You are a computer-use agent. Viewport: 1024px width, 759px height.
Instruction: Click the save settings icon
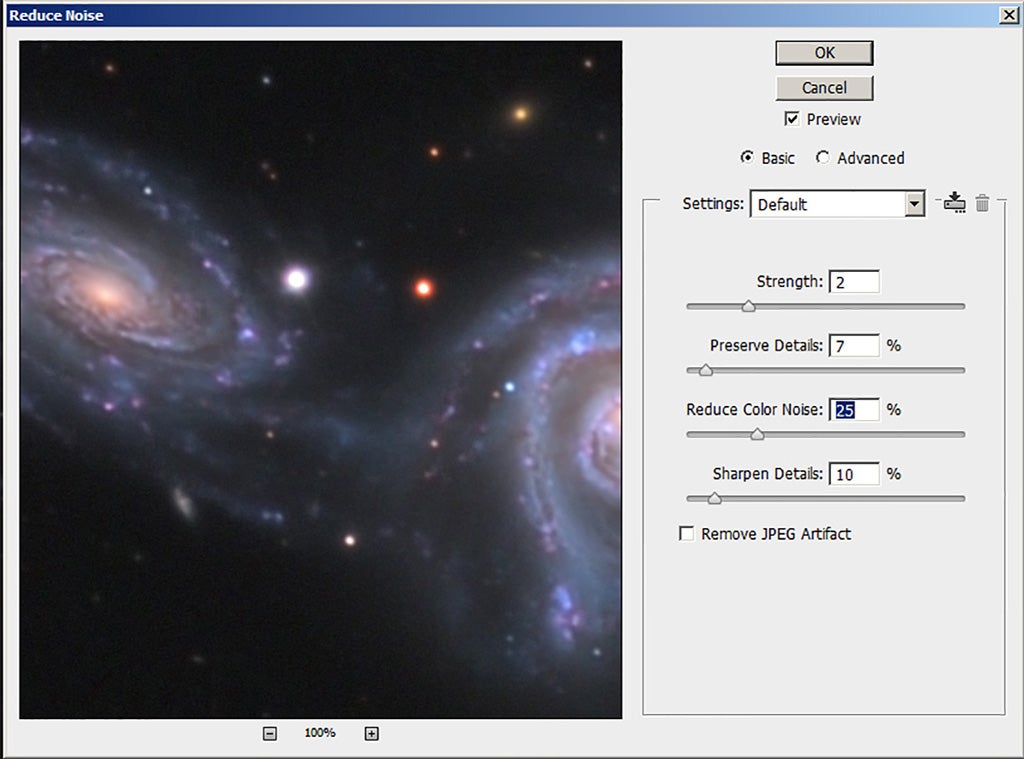click(955, 202)
